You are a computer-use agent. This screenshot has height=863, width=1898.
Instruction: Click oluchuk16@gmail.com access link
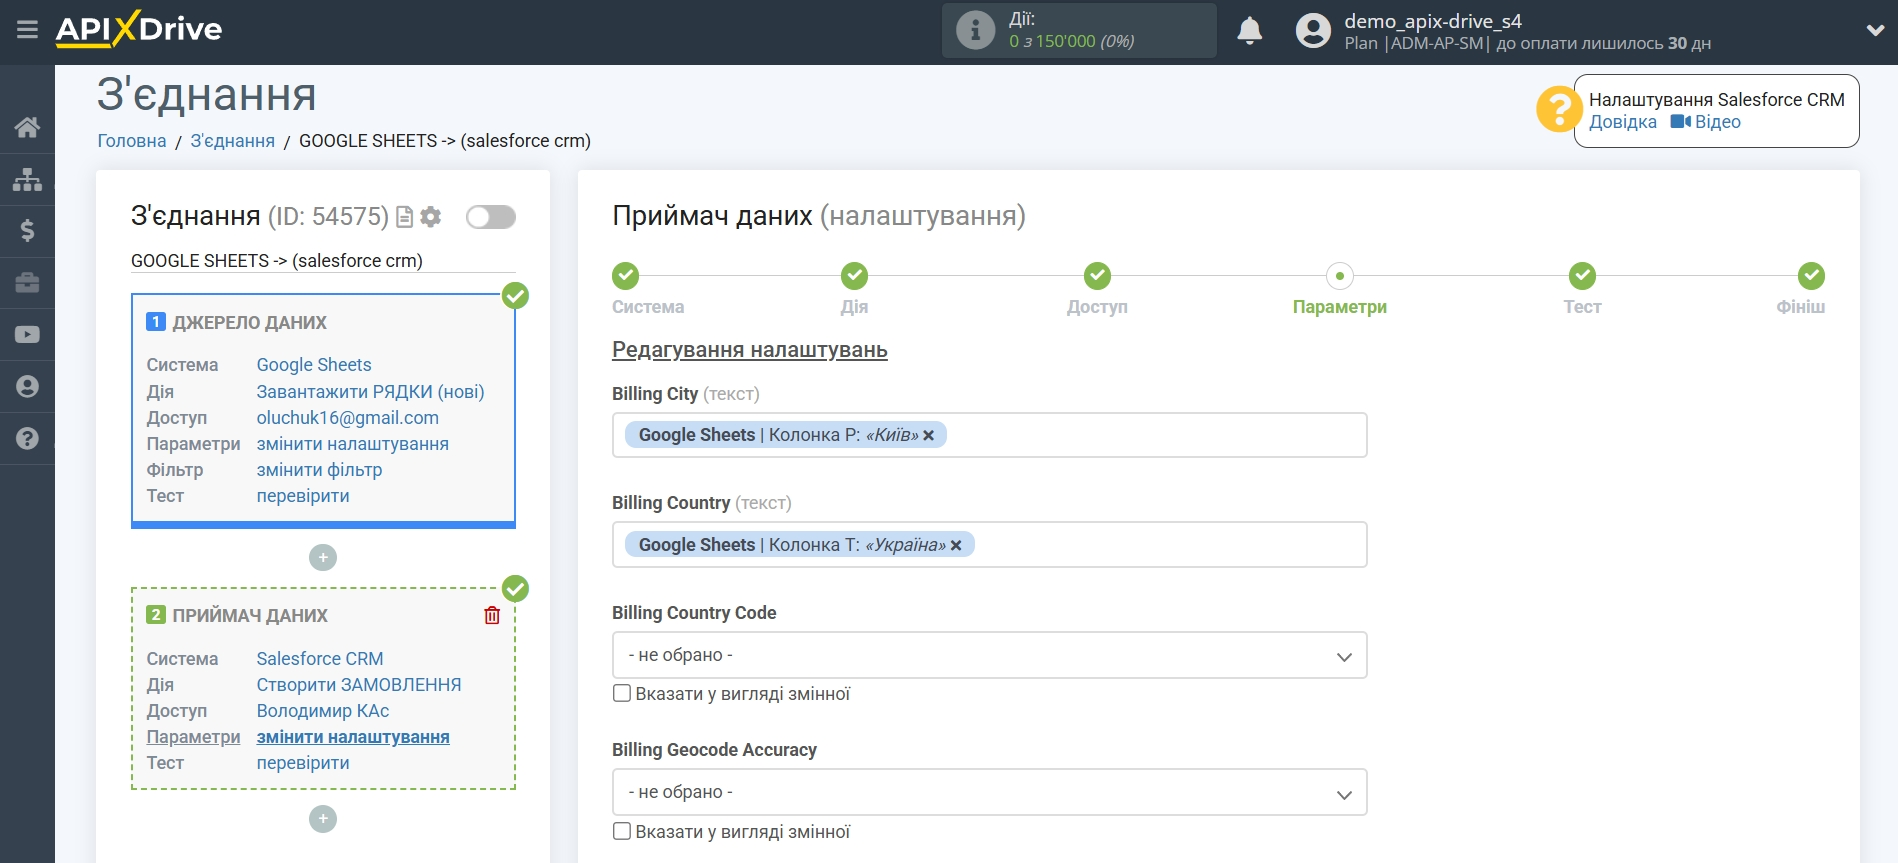pos(347,418)
